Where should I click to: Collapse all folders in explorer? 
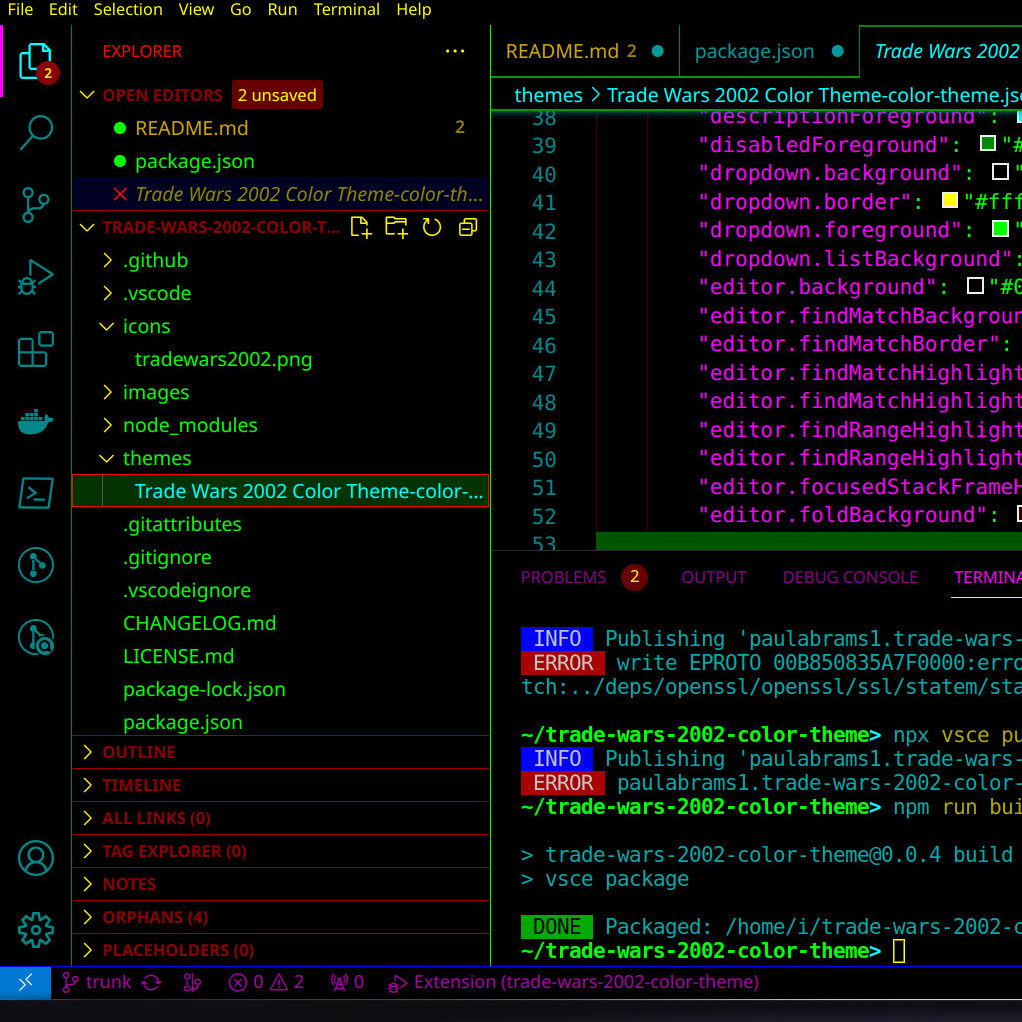tap(468, 227)
